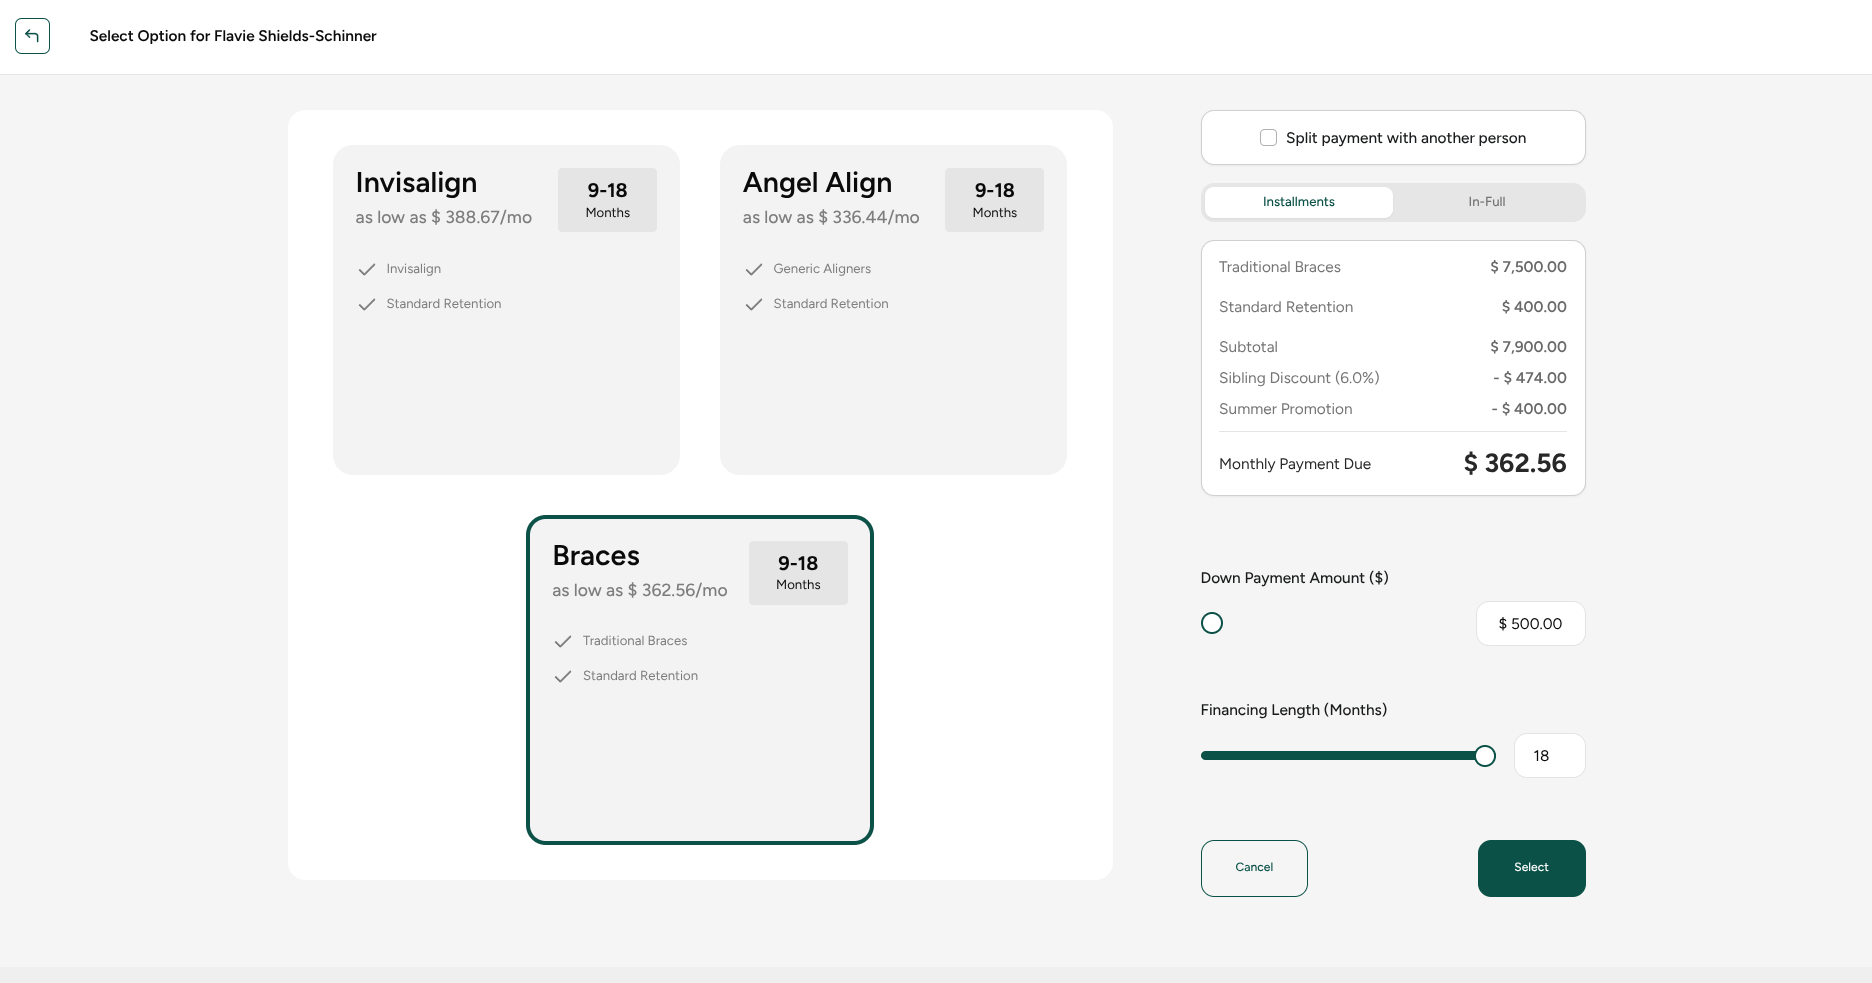Switch to the Installments tab
The image size is (1872, 983).
pos(1298,201)
